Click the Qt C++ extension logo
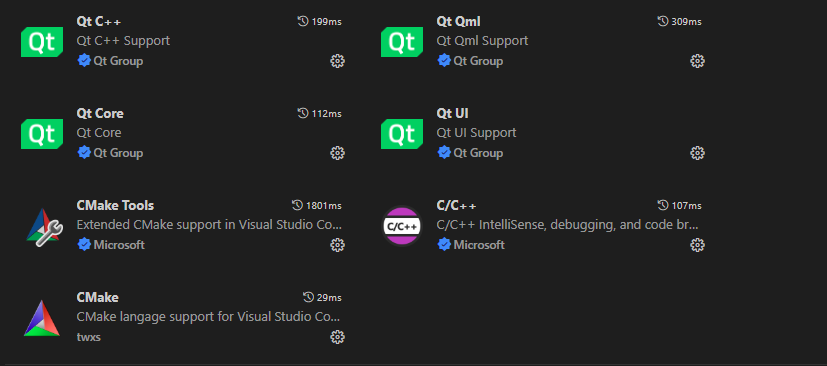The height and width of the screenshot is (366, 827). tap(42, 42)
